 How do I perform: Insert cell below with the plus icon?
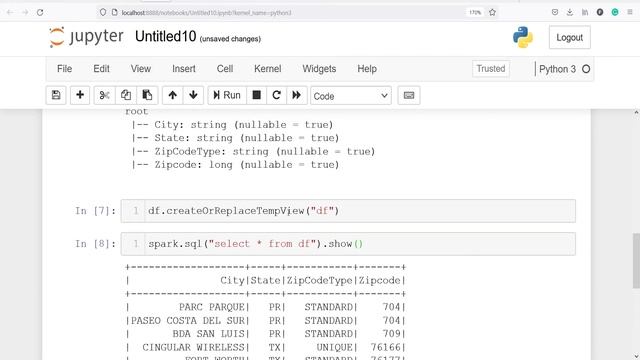tap(80, 96)
